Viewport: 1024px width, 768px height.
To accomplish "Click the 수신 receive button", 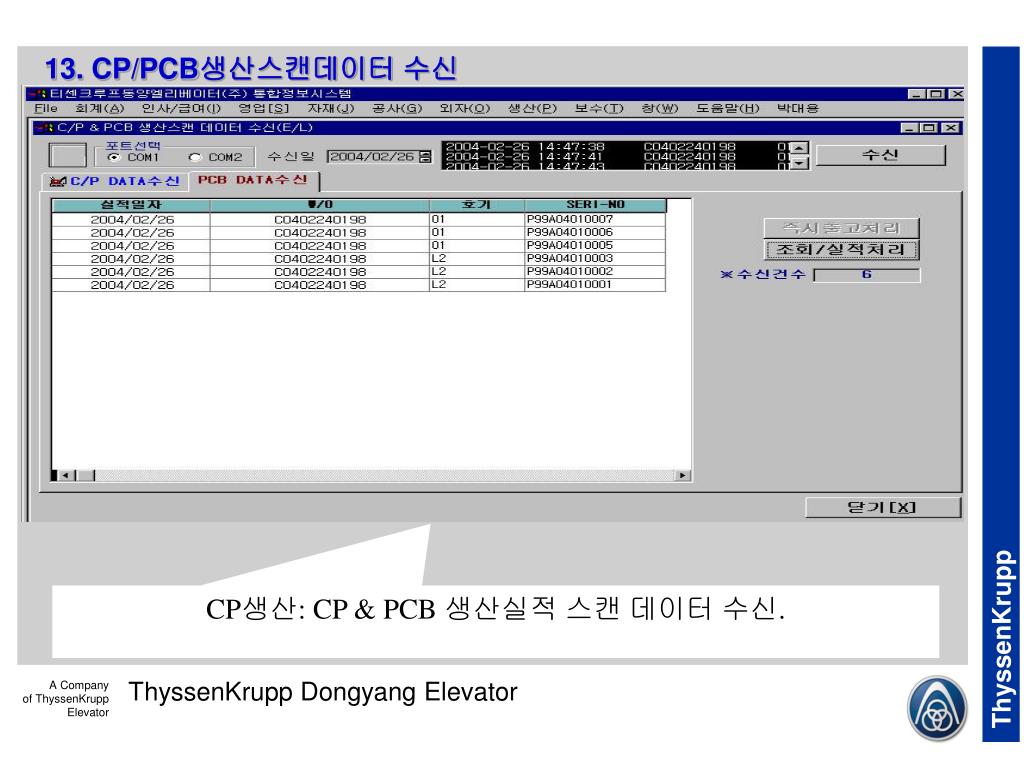I will click(x=880, y=155).
